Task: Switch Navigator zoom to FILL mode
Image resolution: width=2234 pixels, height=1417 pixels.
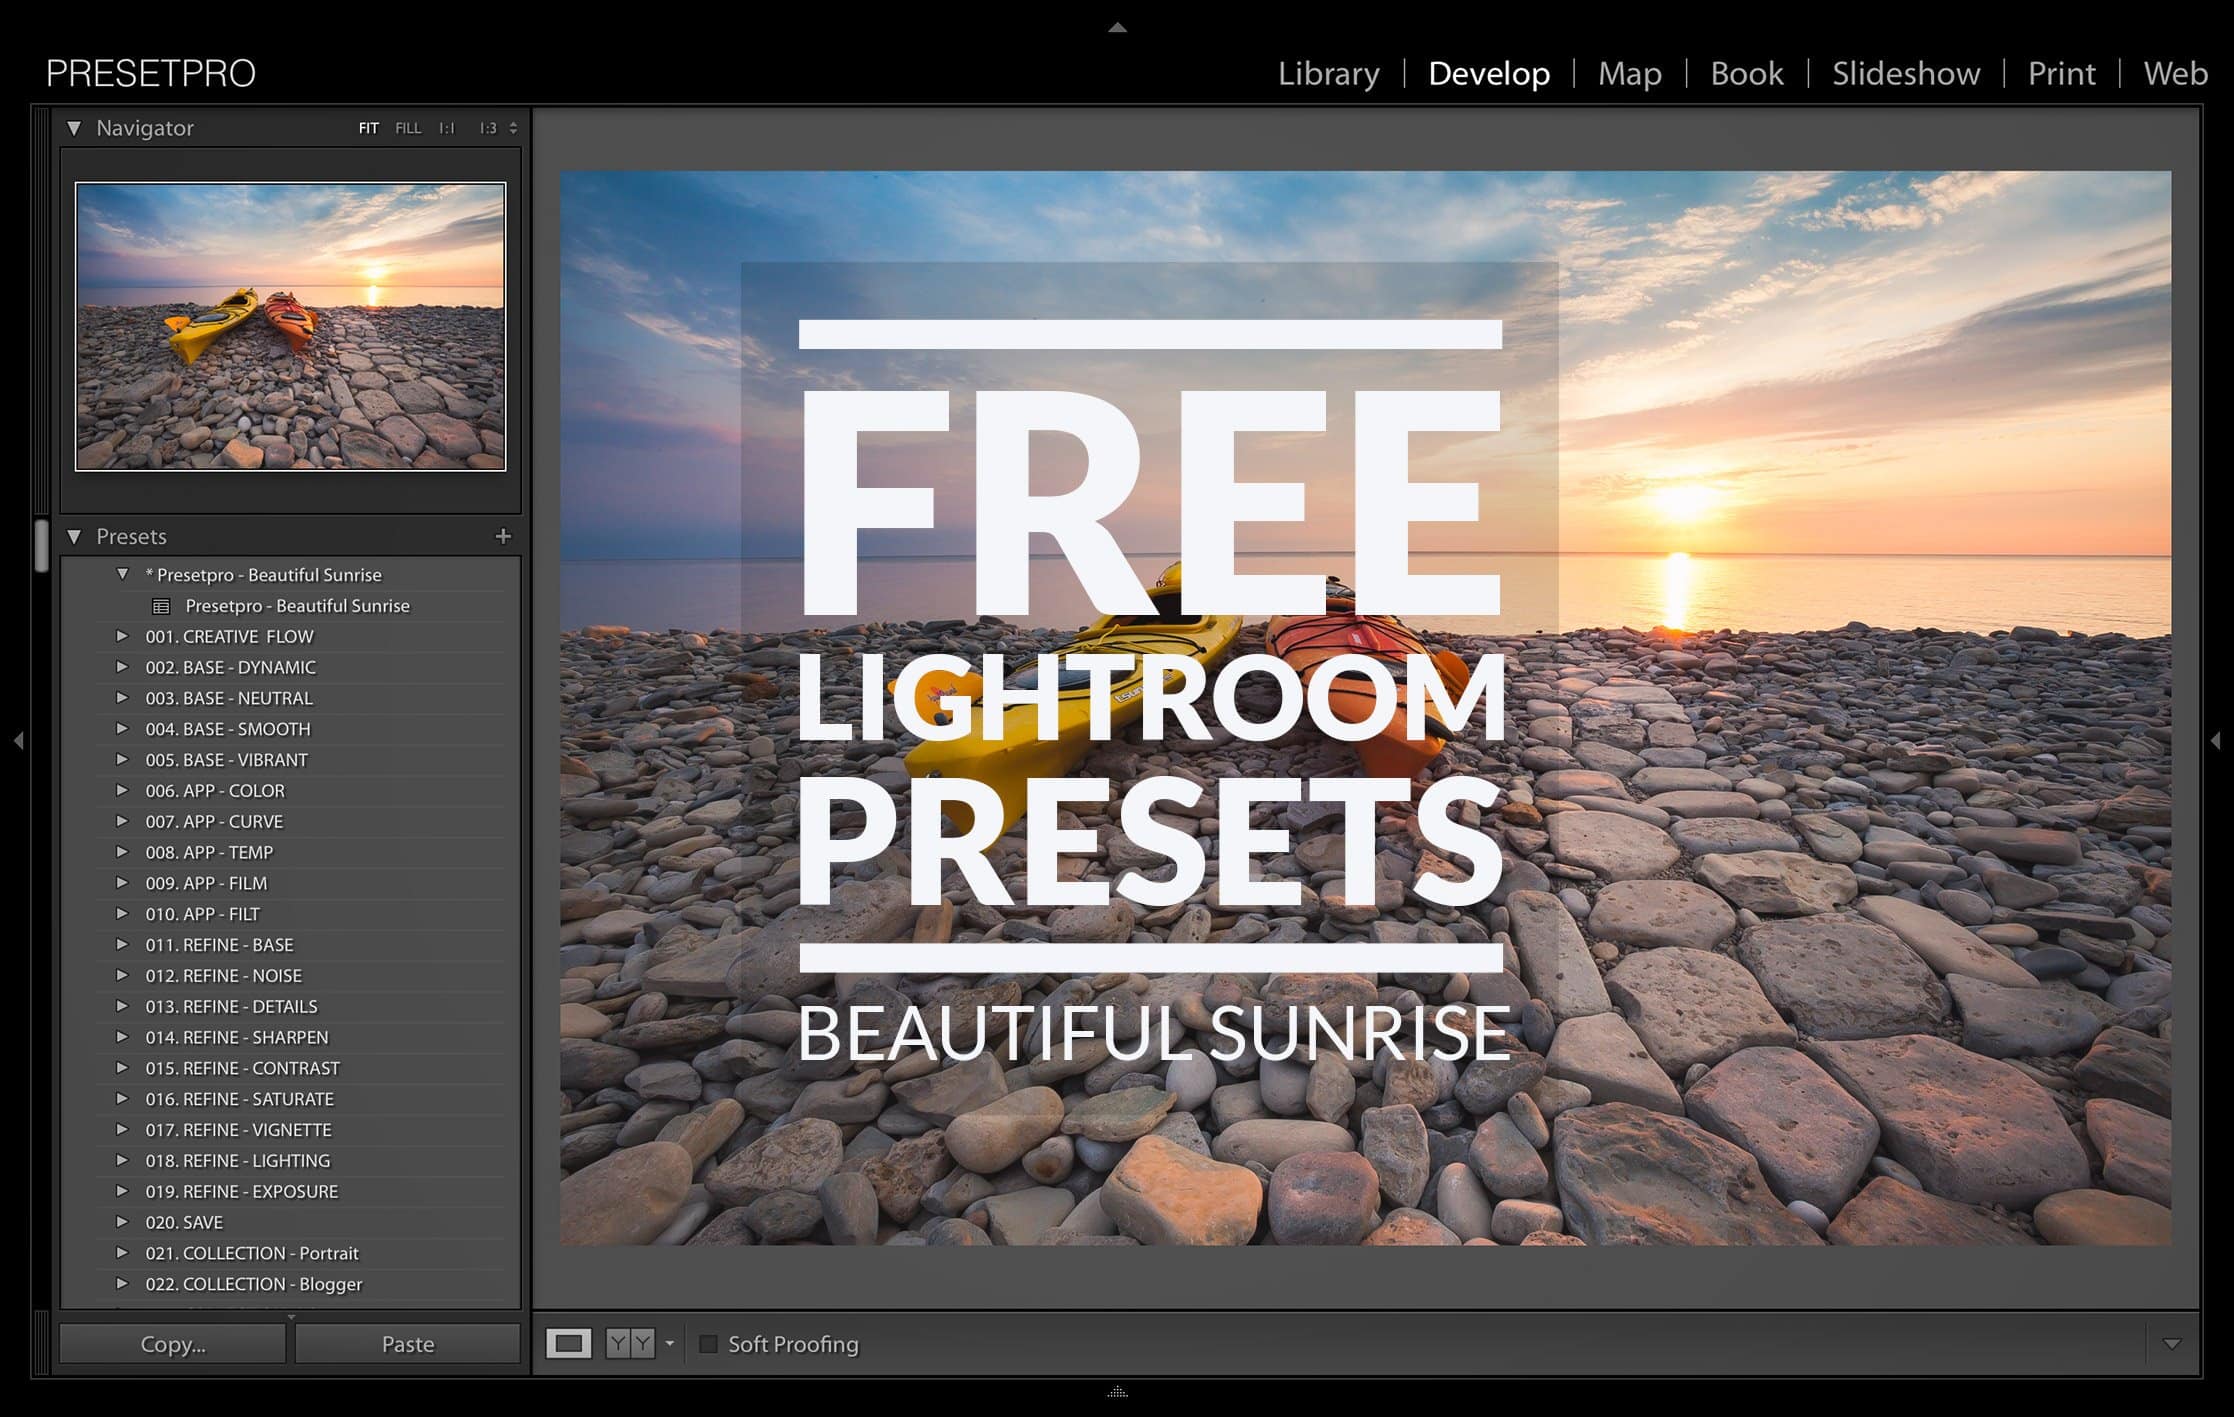Action: [407, 128]
